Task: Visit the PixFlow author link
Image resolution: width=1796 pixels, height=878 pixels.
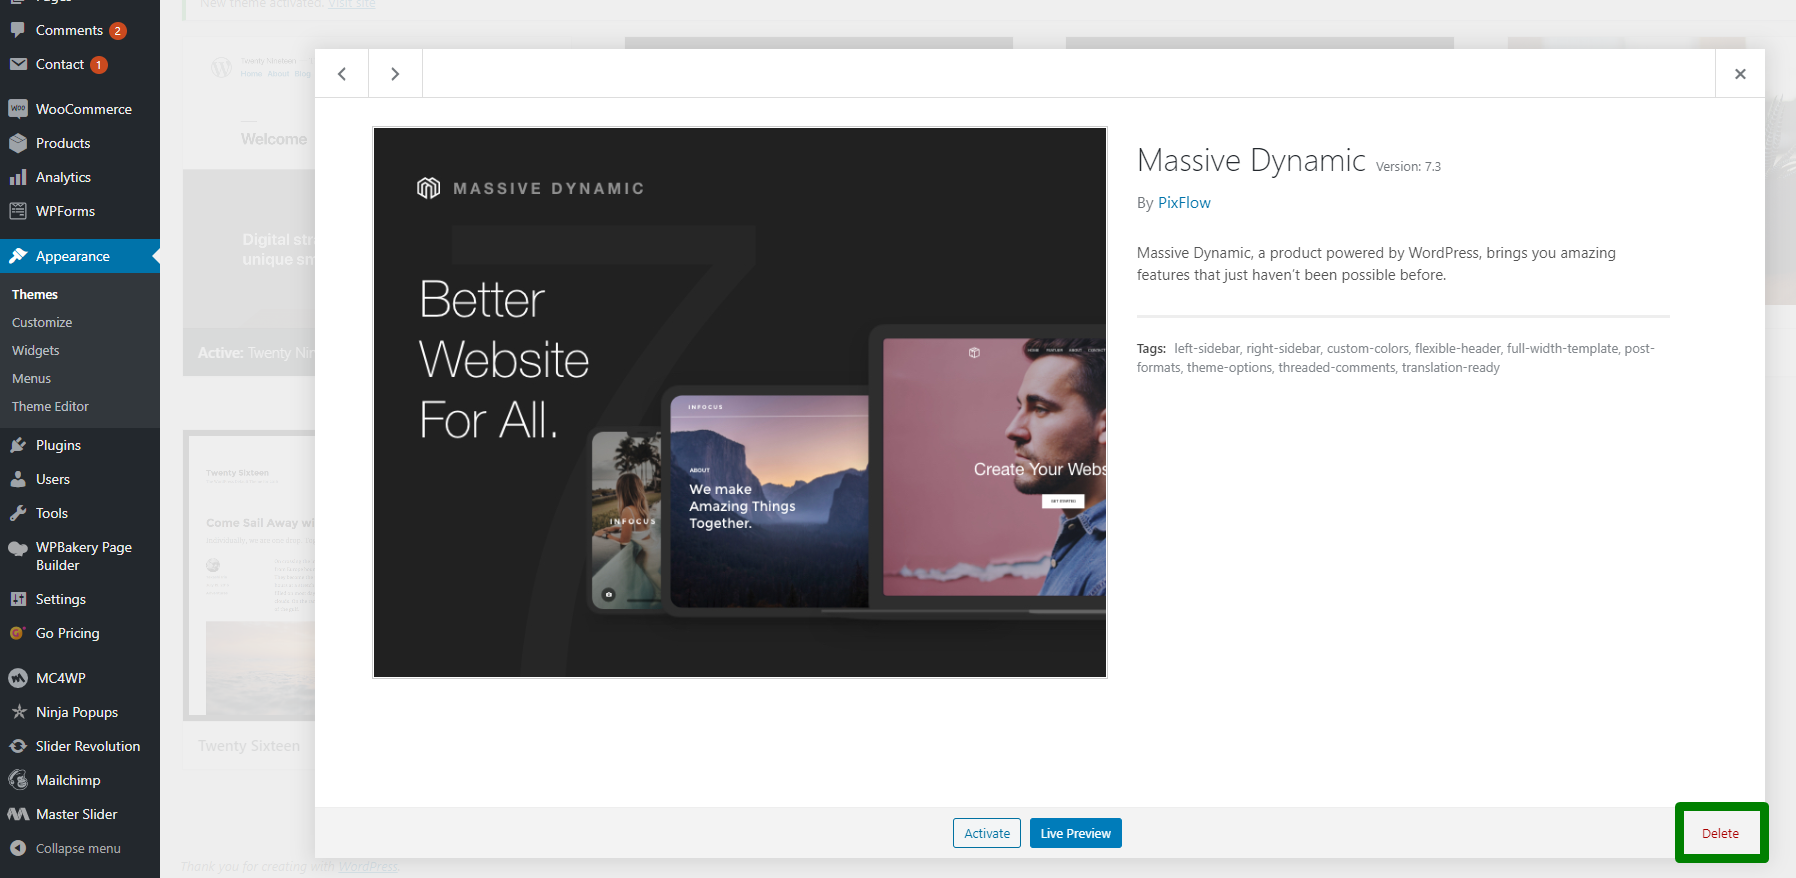Action: point(1184,203)
